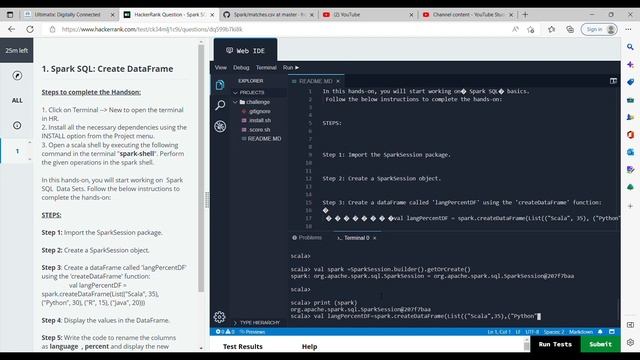The height and width of the screenshot is (360, 640).
Task: Click the Web IDE tab
Action: point(246,51)
